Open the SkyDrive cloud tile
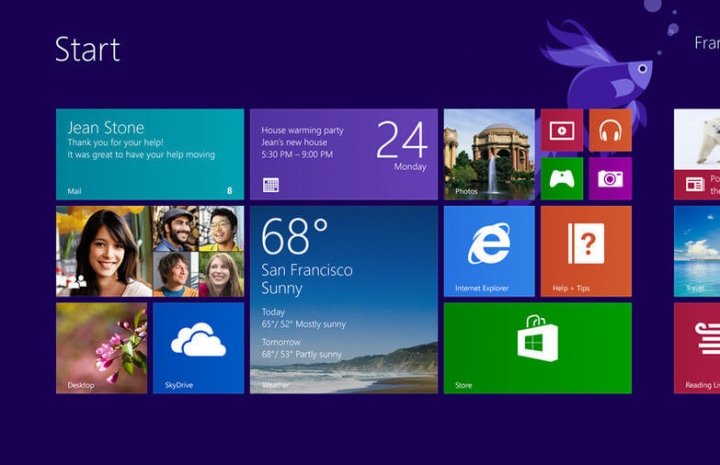This screenshot has width=720, height=465. (x=198, y=347)
